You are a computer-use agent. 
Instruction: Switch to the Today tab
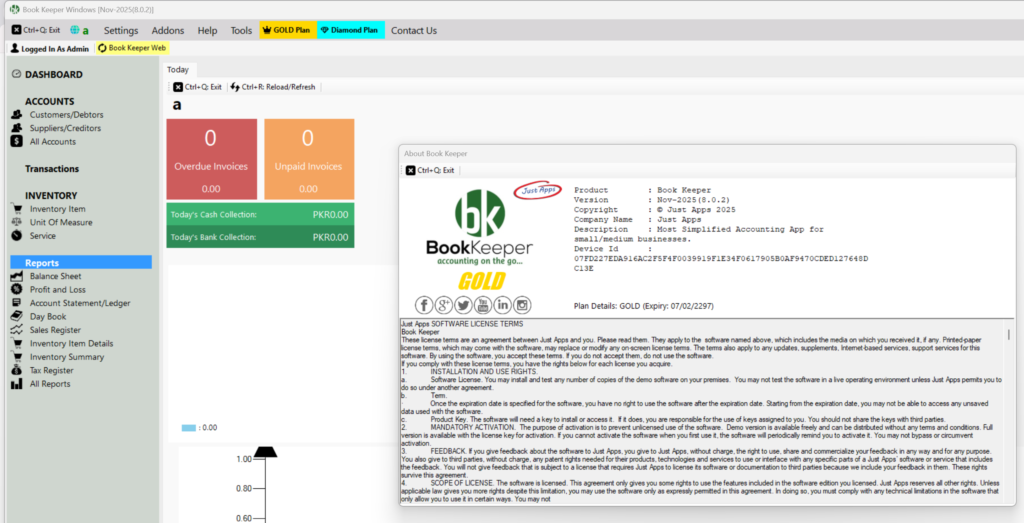click(178, 69)
